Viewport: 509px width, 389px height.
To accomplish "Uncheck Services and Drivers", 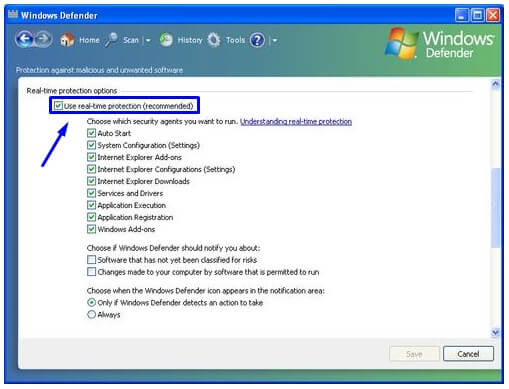I will click(x=91, y=193).
